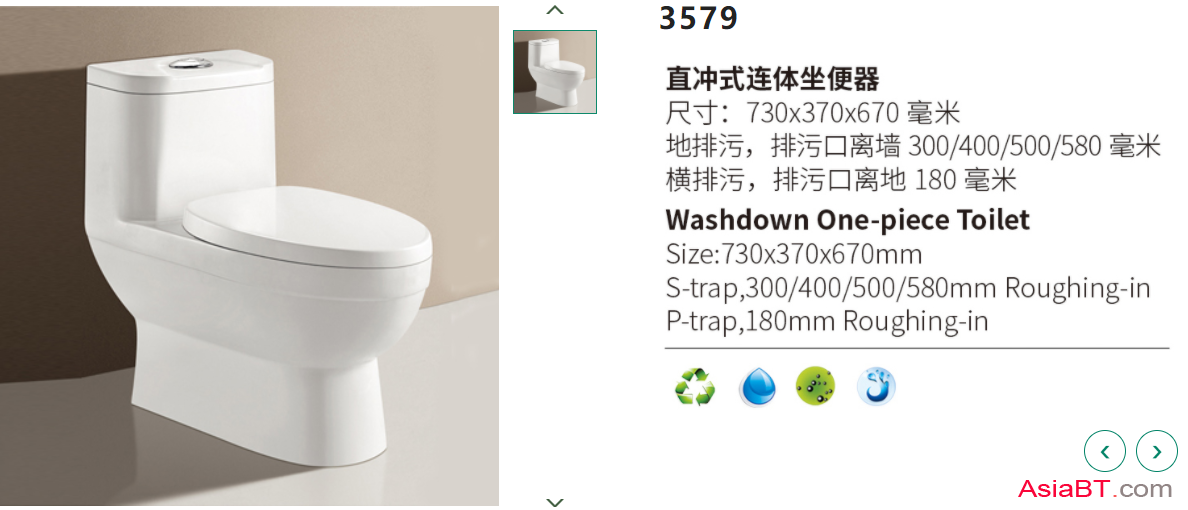Click the flush button on toilet tank
This screenshot has width=1188, height=510.
pos(189,64)
